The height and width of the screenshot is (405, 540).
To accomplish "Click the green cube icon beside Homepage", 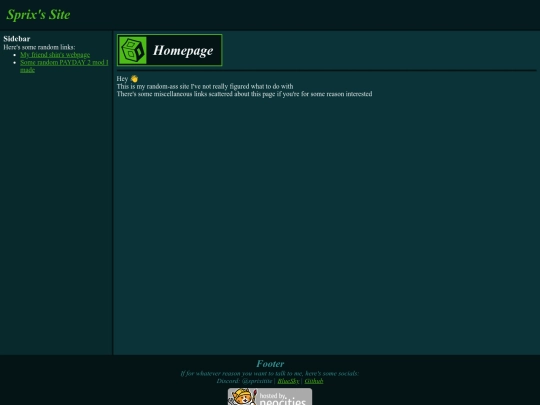I will click(133, 50).
